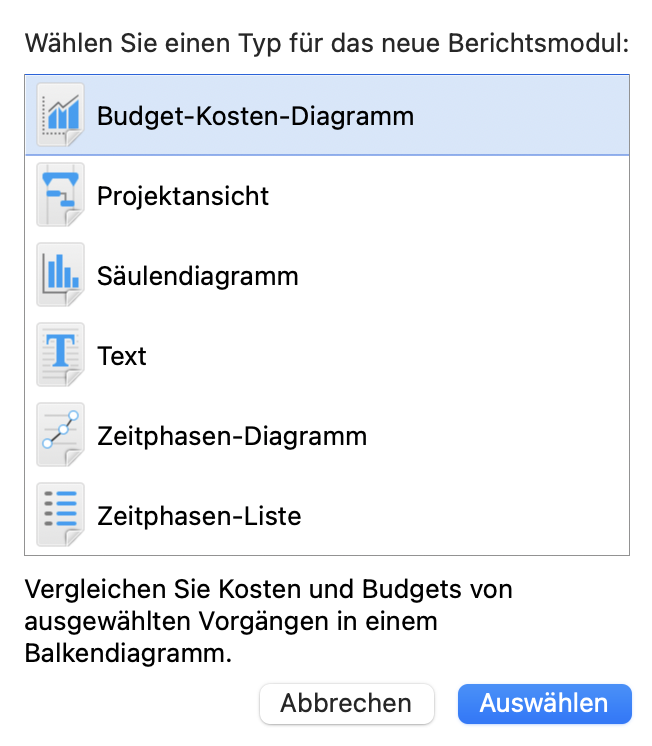Select the word Text in list
This screenshot has width=652, height=746.
pyautogui.click(x=122, y=356)
